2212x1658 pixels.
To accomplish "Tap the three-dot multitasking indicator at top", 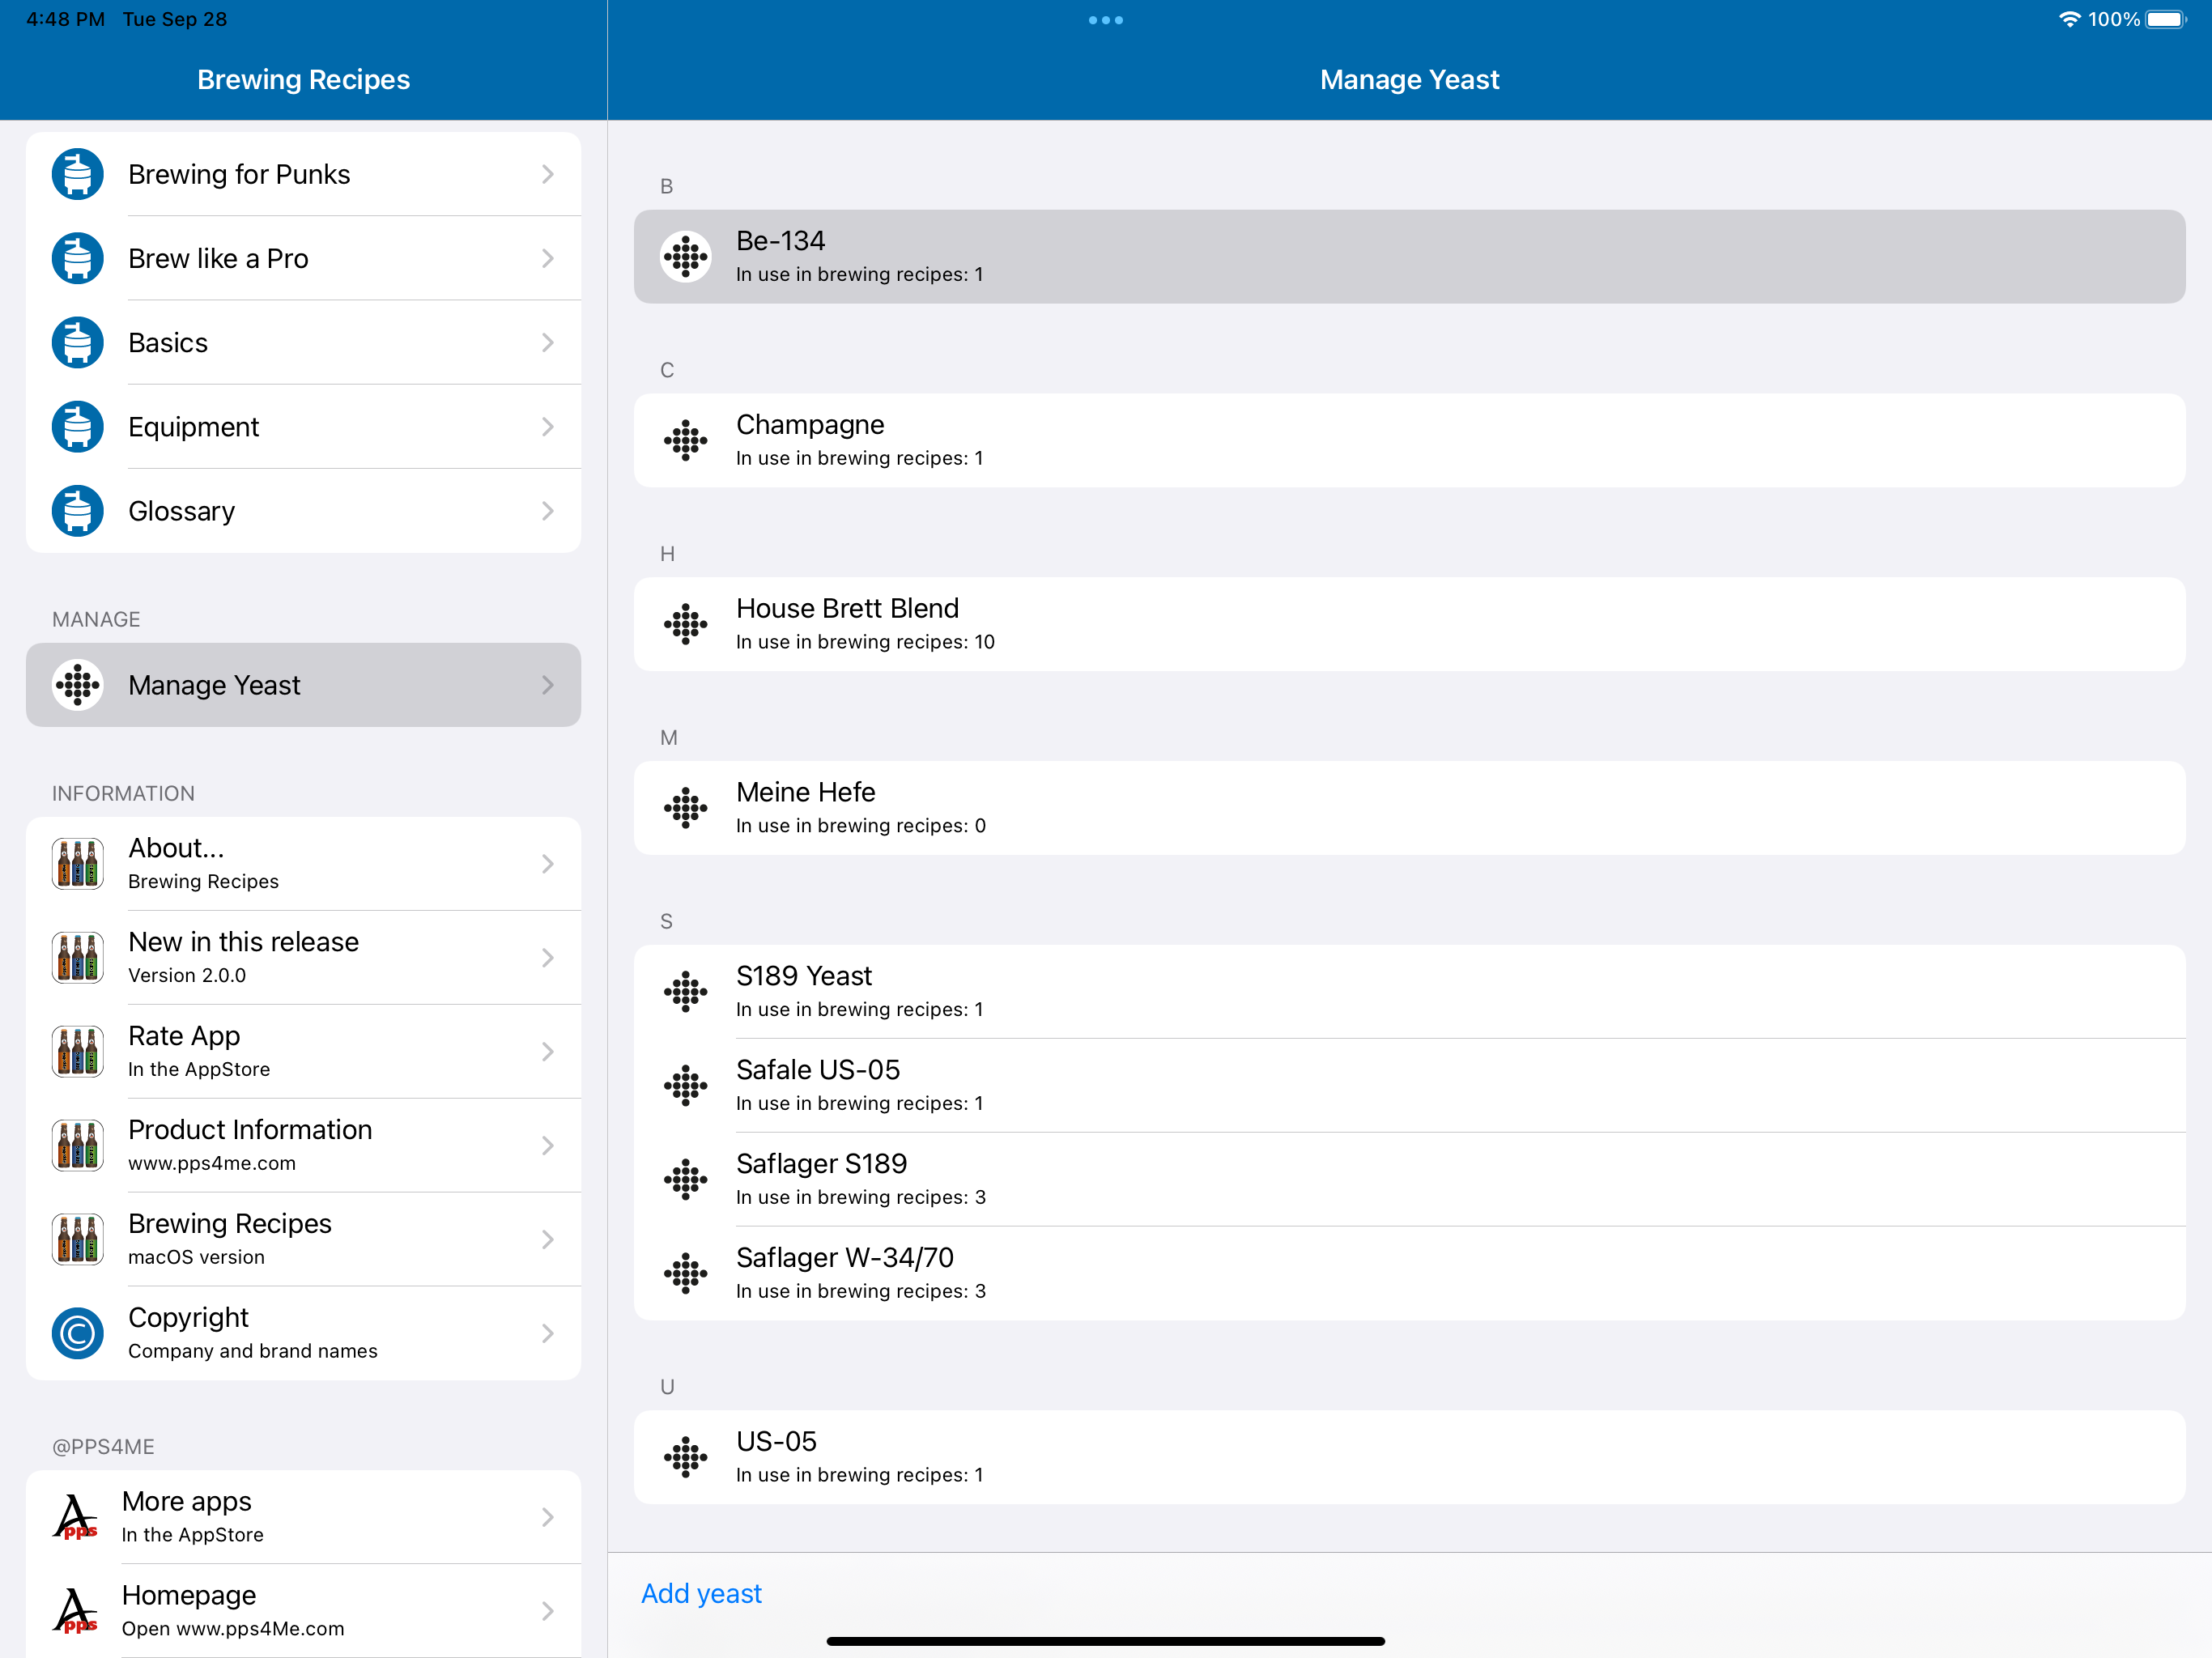I will click(x=1105, y=20).
